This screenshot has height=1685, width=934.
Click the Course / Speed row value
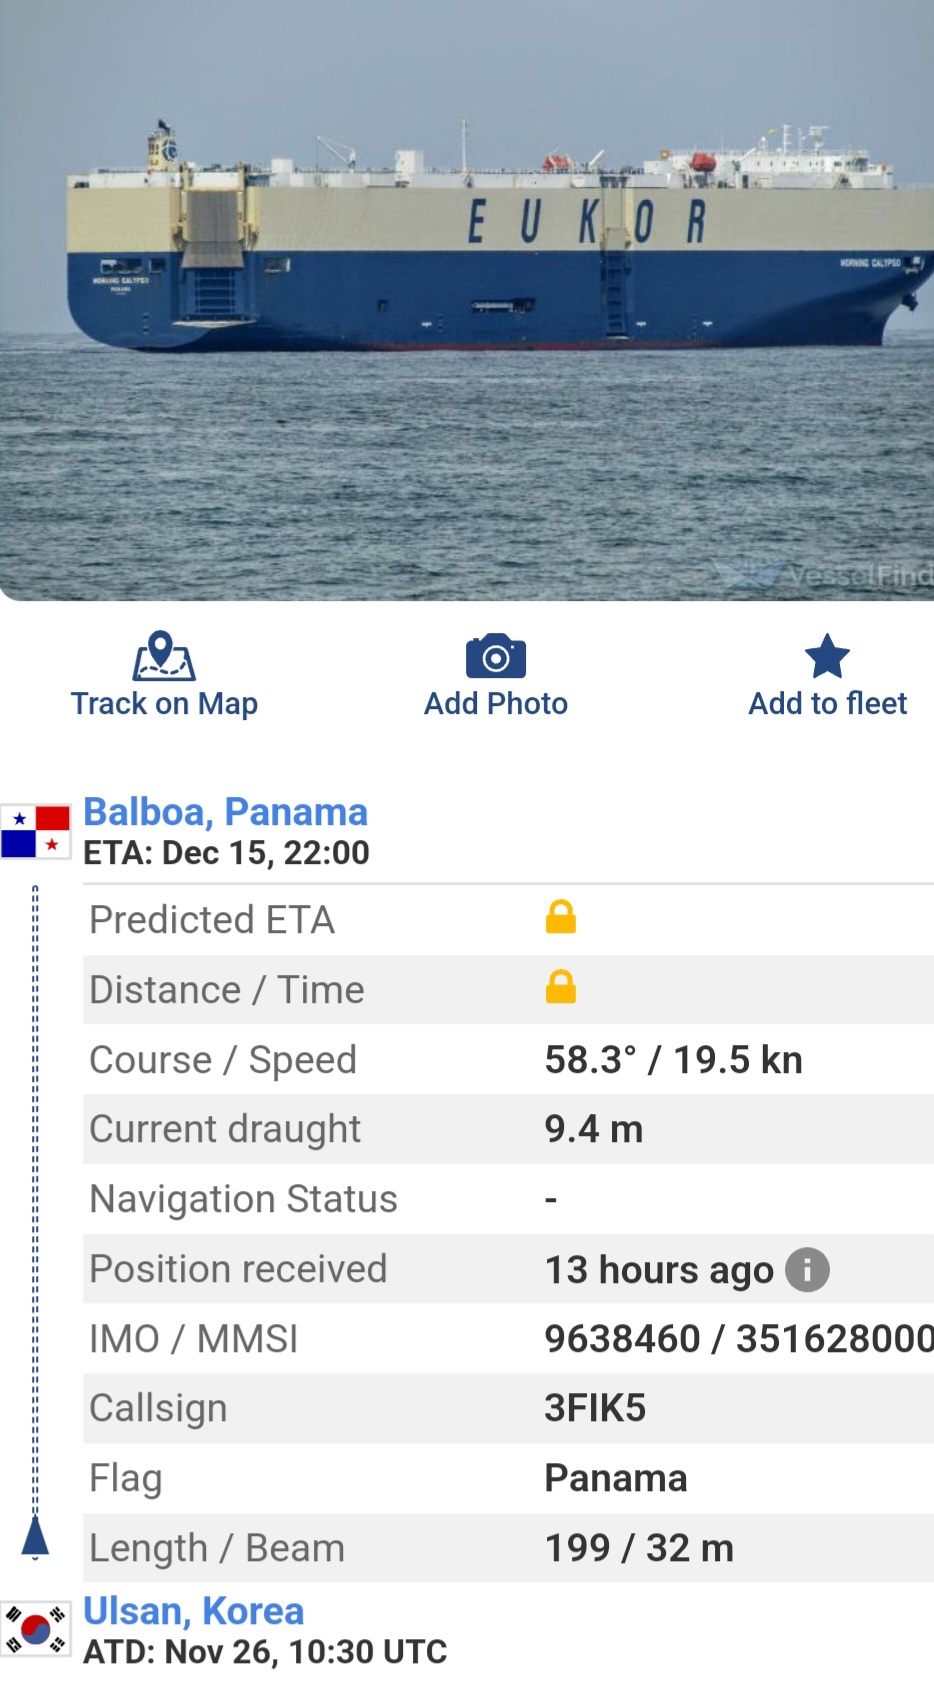pyautogui.click(x=673, y=1060)
